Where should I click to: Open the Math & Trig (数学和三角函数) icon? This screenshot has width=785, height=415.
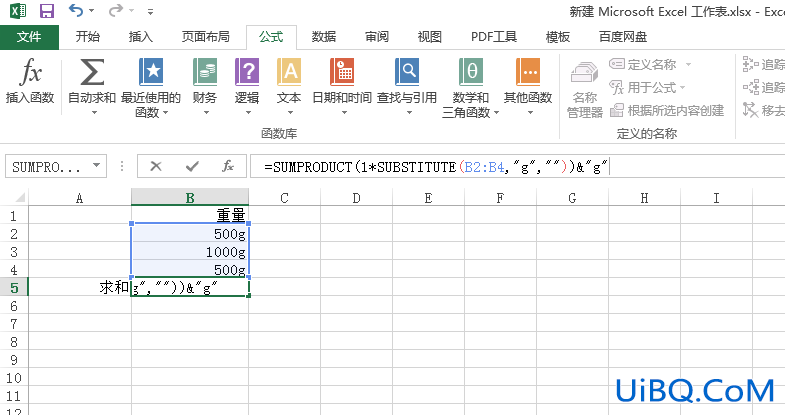[x=471, y=72]
